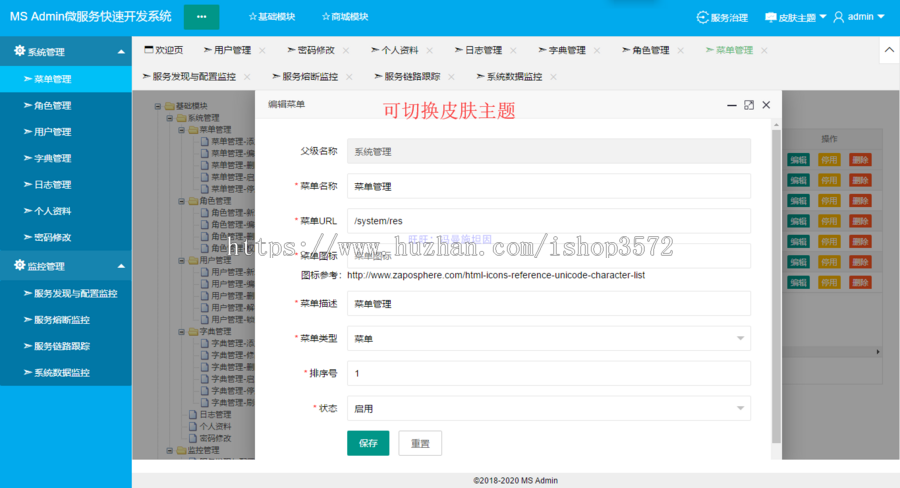900x488 pixels.
Task: Switch to the 欢迎页 tab
Action: pyautogui.click(x=164, y=50)
